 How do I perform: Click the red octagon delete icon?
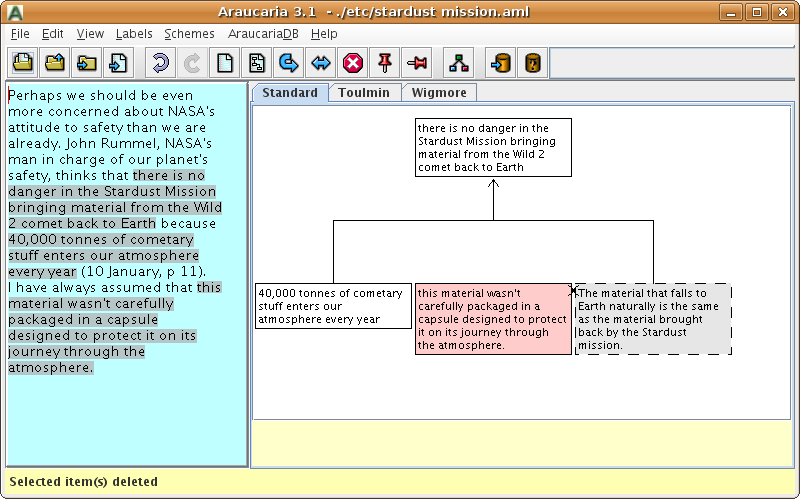tap(353, 63)
